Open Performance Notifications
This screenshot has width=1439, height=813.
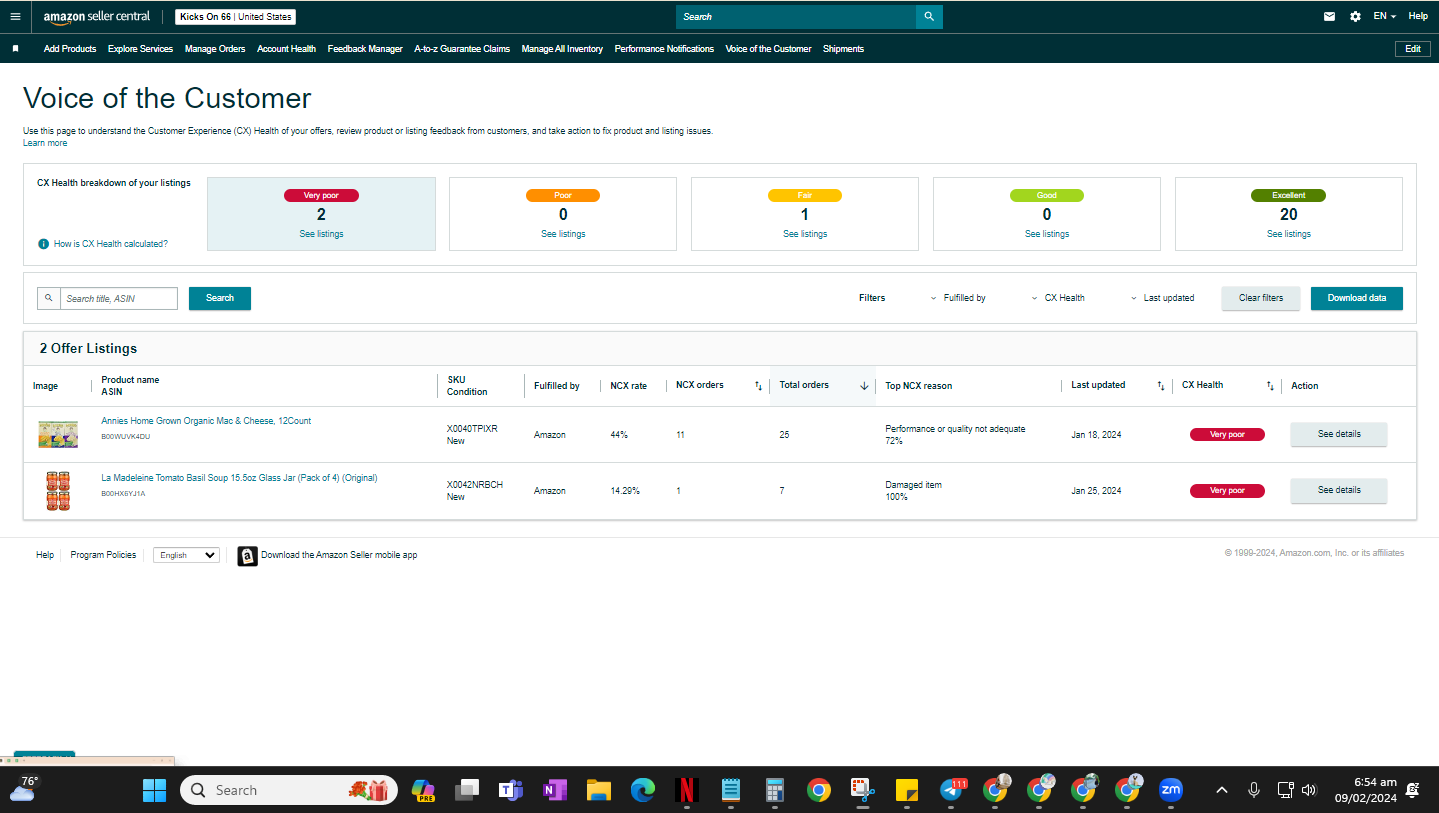pyautogui.click(x=664, y=49)
